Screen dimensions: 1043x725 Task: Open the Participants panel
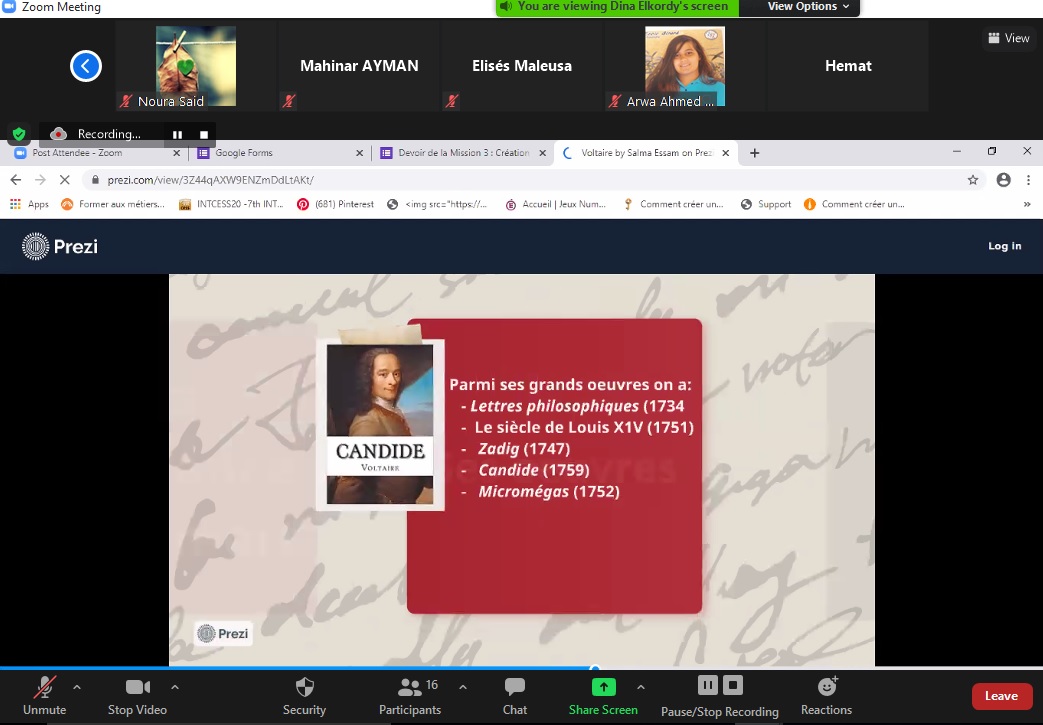[410, 688]
